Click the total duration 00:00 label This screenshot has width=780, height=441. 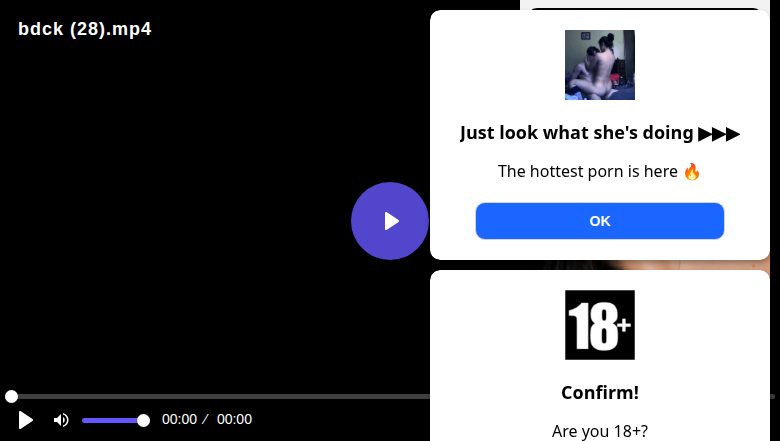click(234, 419)
